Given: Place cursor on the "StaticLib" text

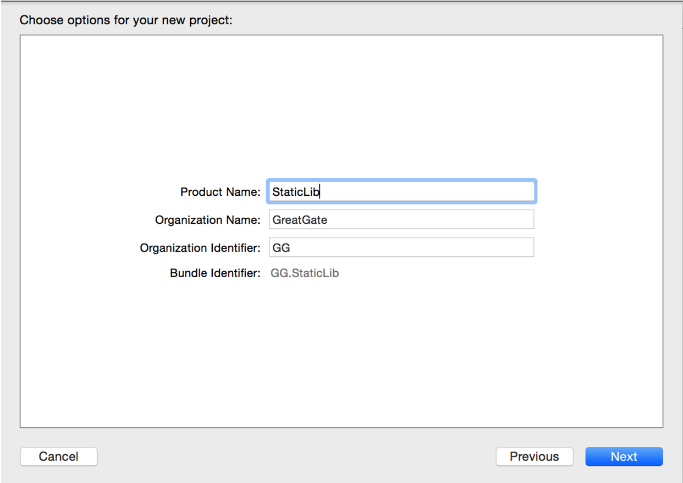Looking at the screenshot, I should (295, 192).
